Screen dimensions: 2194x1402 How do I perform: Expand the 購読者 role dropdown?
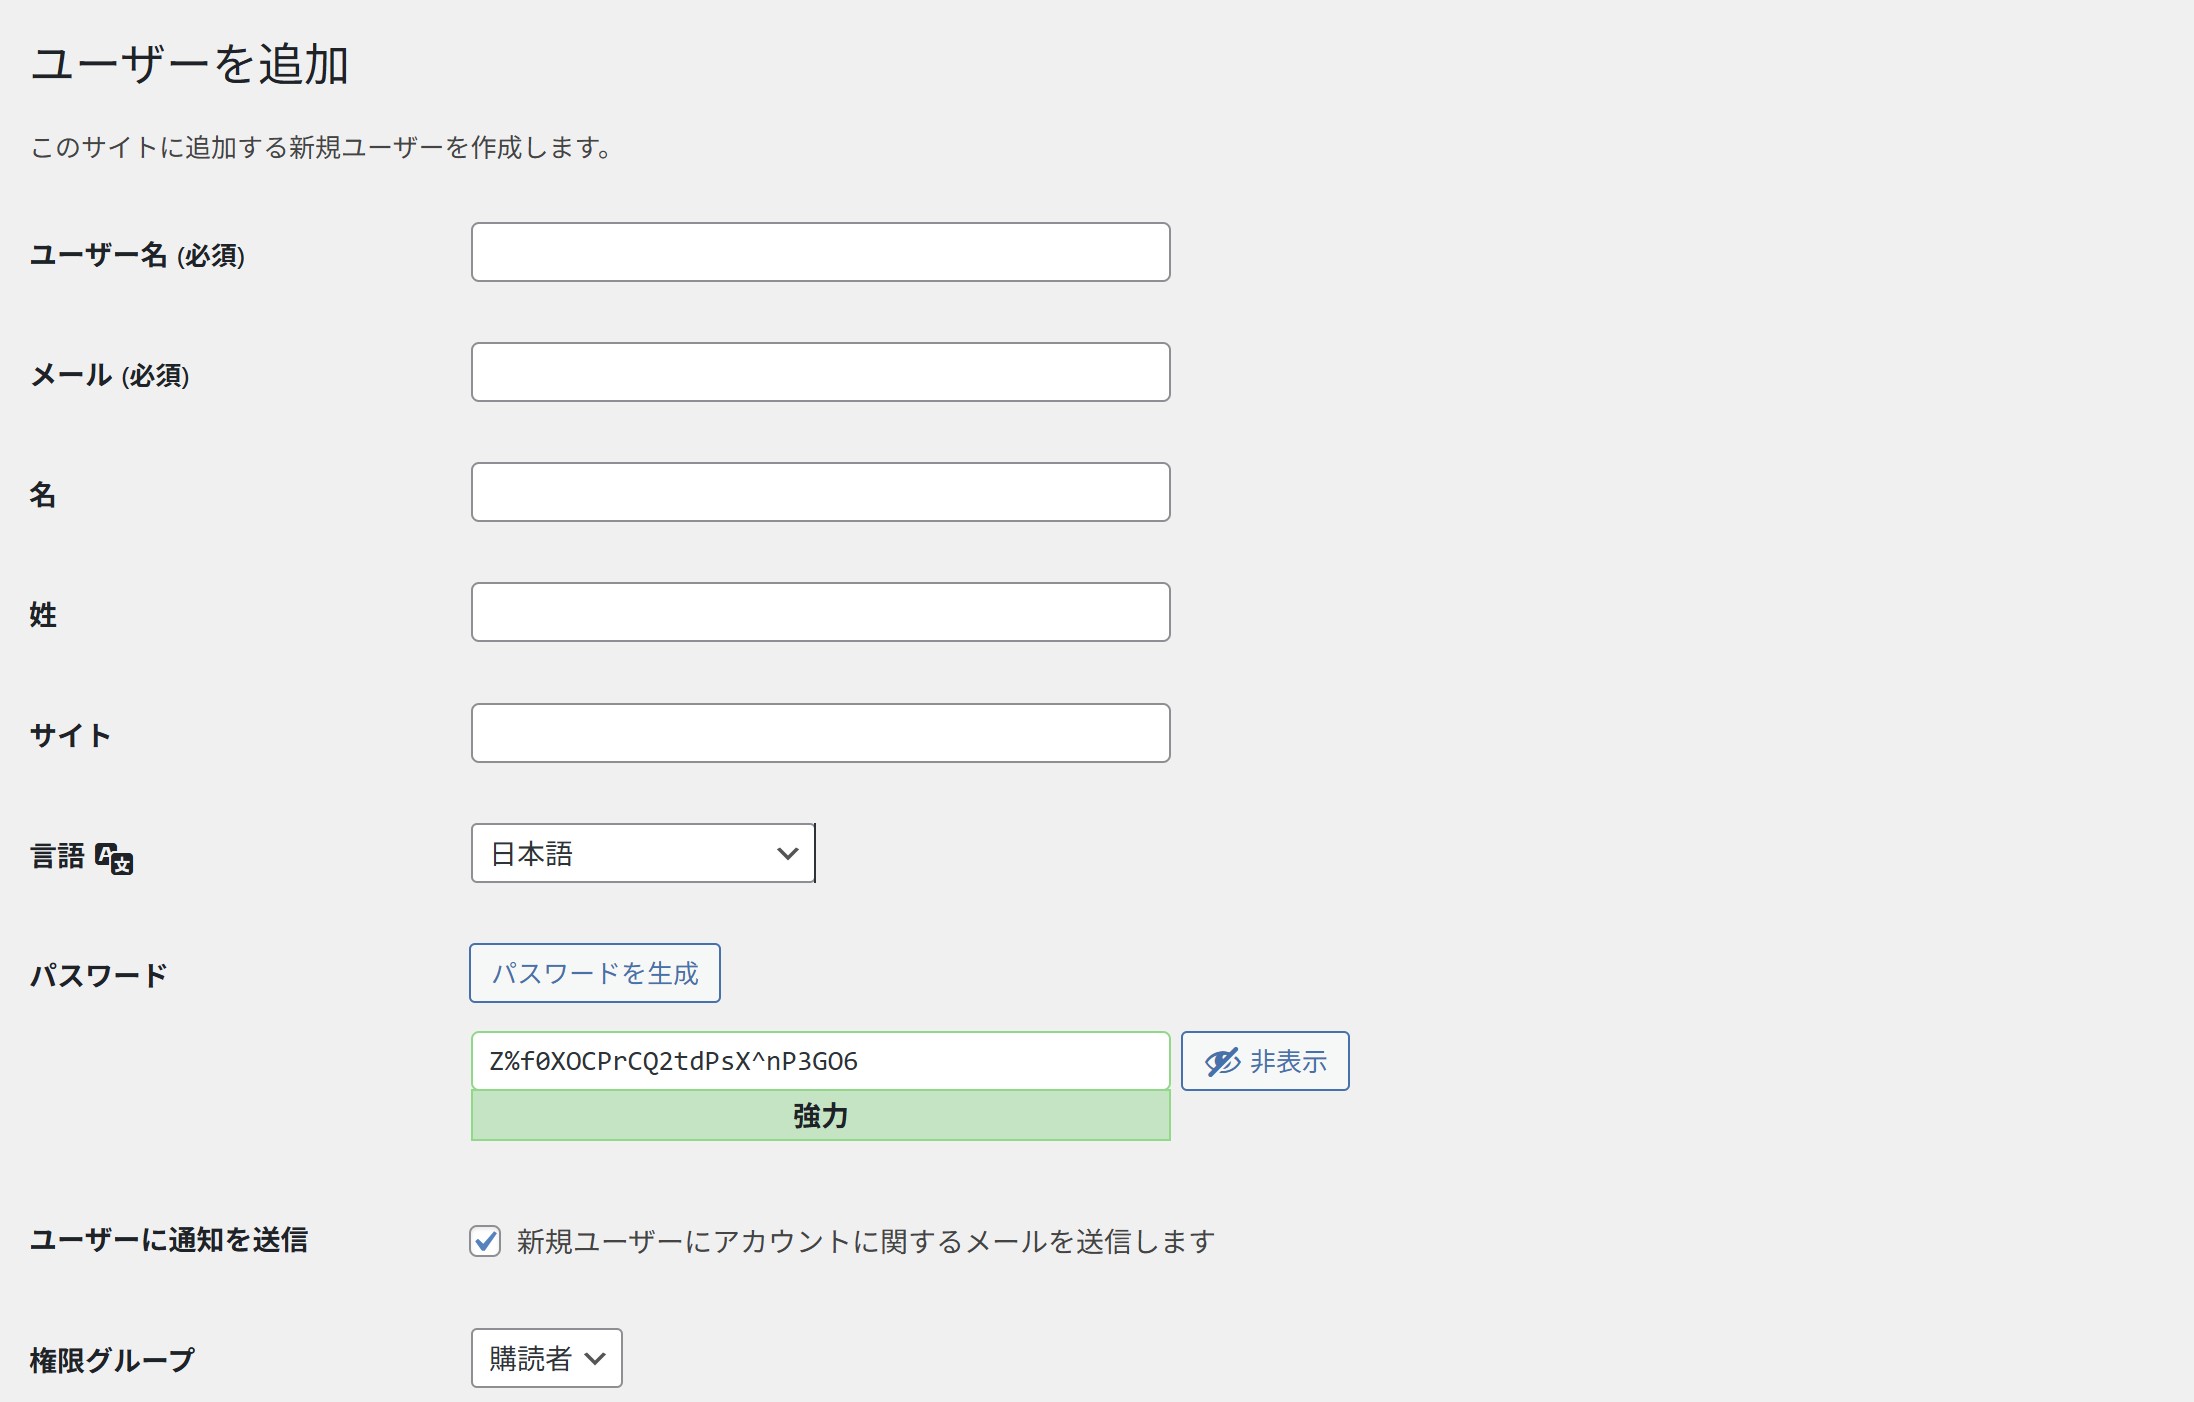coord(546,1358)
